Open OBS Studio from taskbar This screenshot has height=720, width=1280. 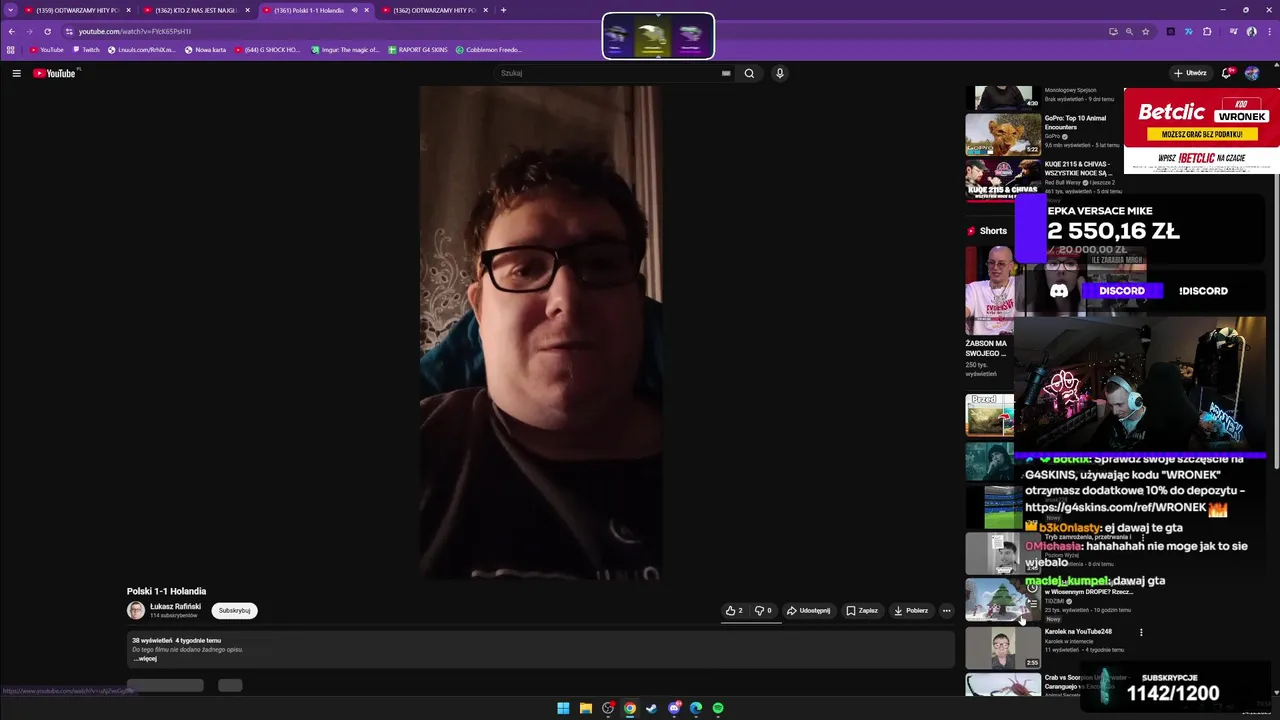pos(608,708)
